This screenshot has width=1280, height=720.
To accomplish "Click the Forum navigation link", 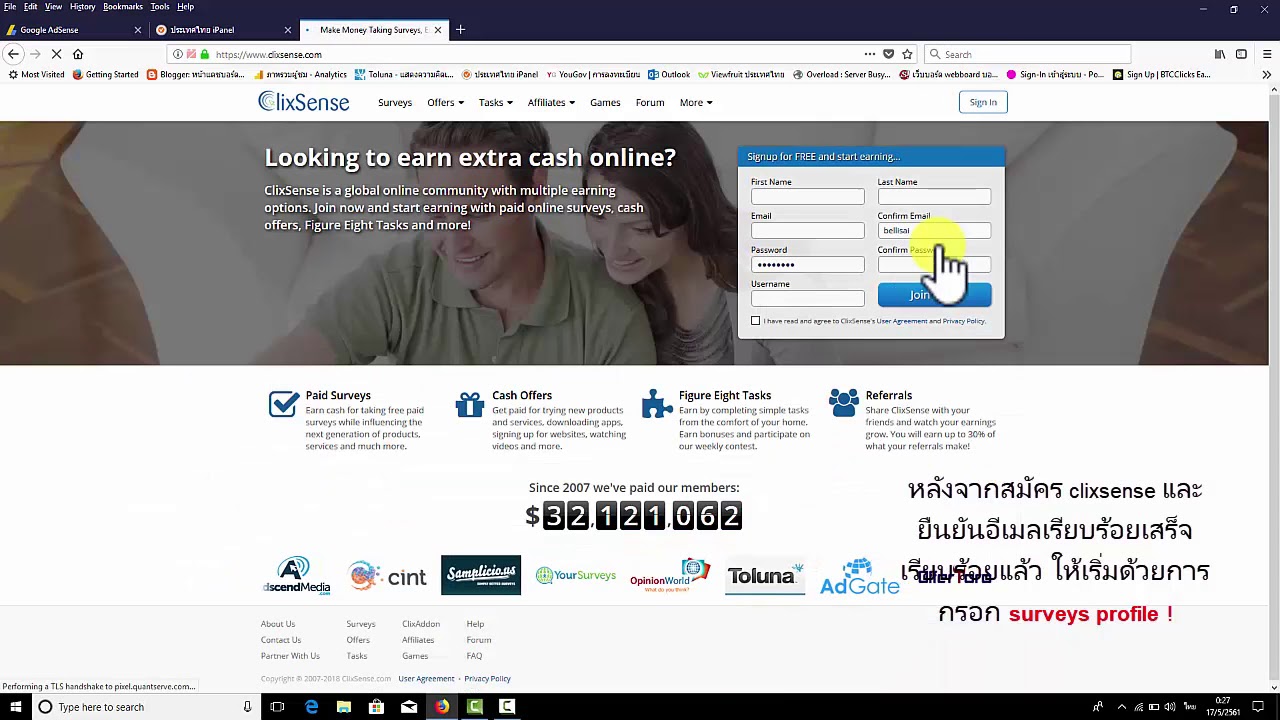I will [x=650, y=102].
